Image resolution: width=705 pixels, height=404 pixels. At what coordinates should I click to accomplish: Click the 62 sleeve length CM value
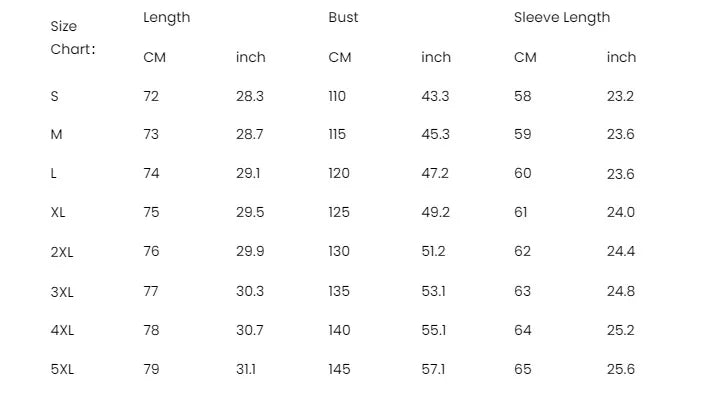click(x=522, y=251)
